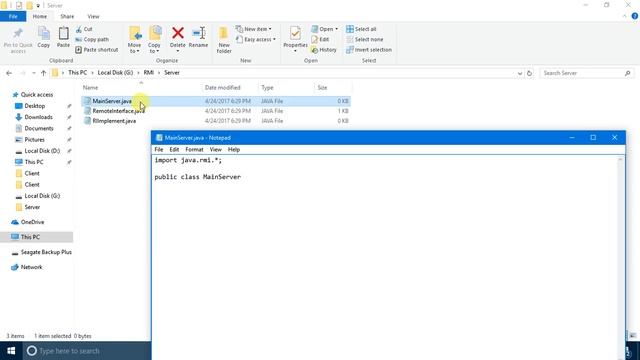The height and width of the screenshot is (360, 640).
Task: Switch to the View ribbon tab
Action: click(93, 16)
